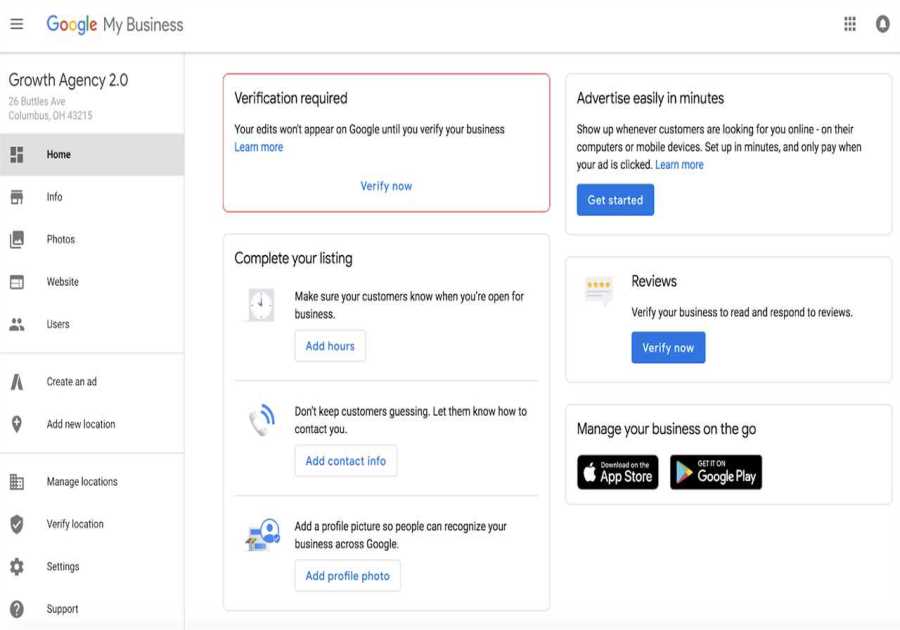Open the Website section icon
Viewport: 900px width, 630px height.
point(17,281)
